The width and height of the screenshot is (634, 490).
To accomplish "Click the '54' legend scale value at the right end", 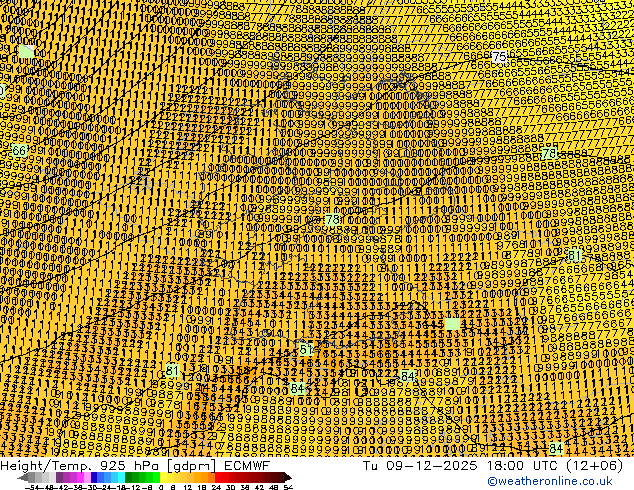I will coord(288,488).
